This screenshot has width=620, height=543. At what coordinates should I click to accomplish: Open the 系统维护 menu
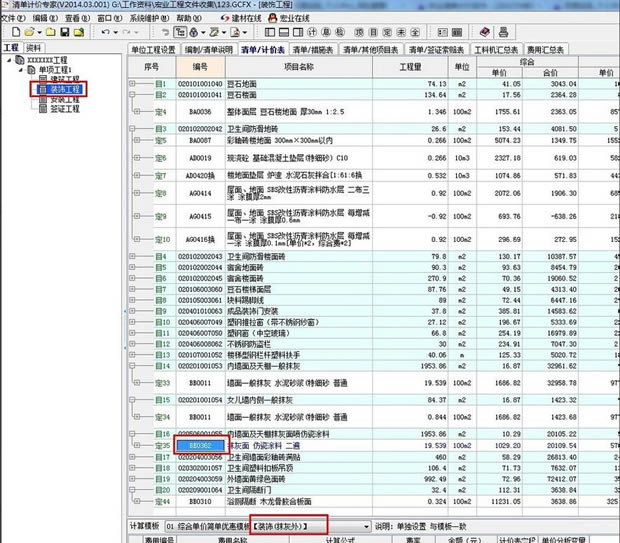point(149,18)
